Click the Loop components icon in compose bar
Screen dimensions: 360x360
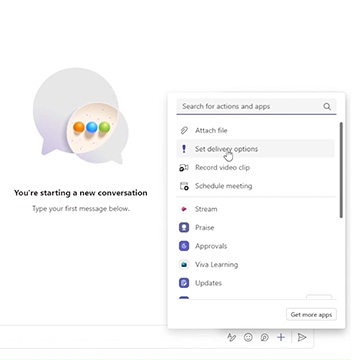pos(265,337)
